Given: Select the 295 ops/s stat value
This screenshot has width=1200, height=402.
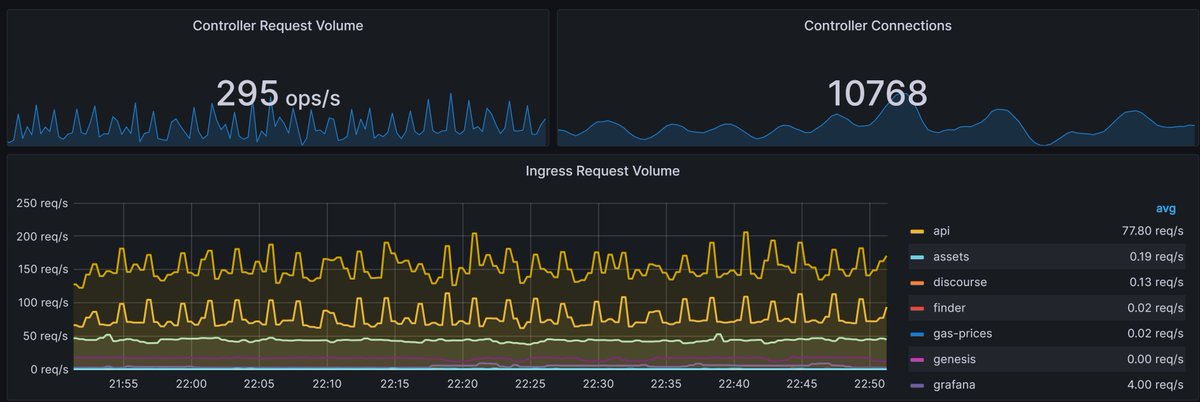Looking at the screenshot, I should tap(278, 94).
